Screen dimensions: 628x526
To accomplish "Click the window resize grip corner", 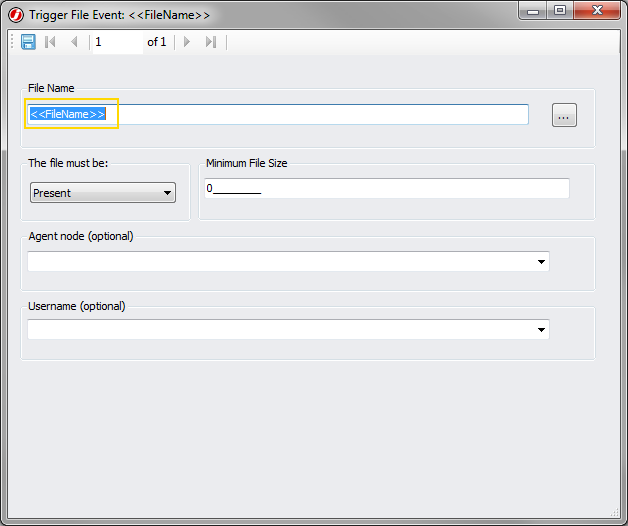I will (615, 512).
